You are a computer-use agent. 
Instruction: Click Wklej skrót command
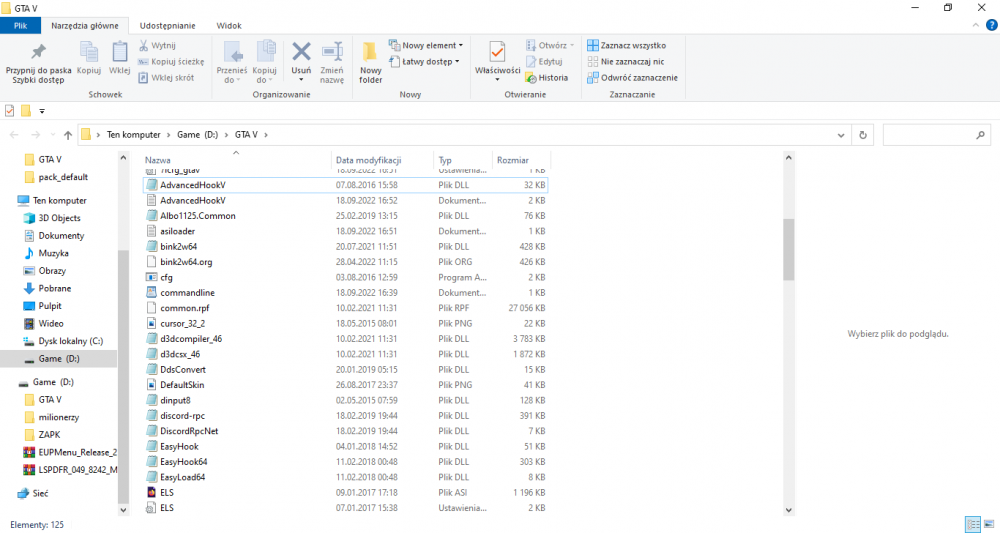[166, 77]
